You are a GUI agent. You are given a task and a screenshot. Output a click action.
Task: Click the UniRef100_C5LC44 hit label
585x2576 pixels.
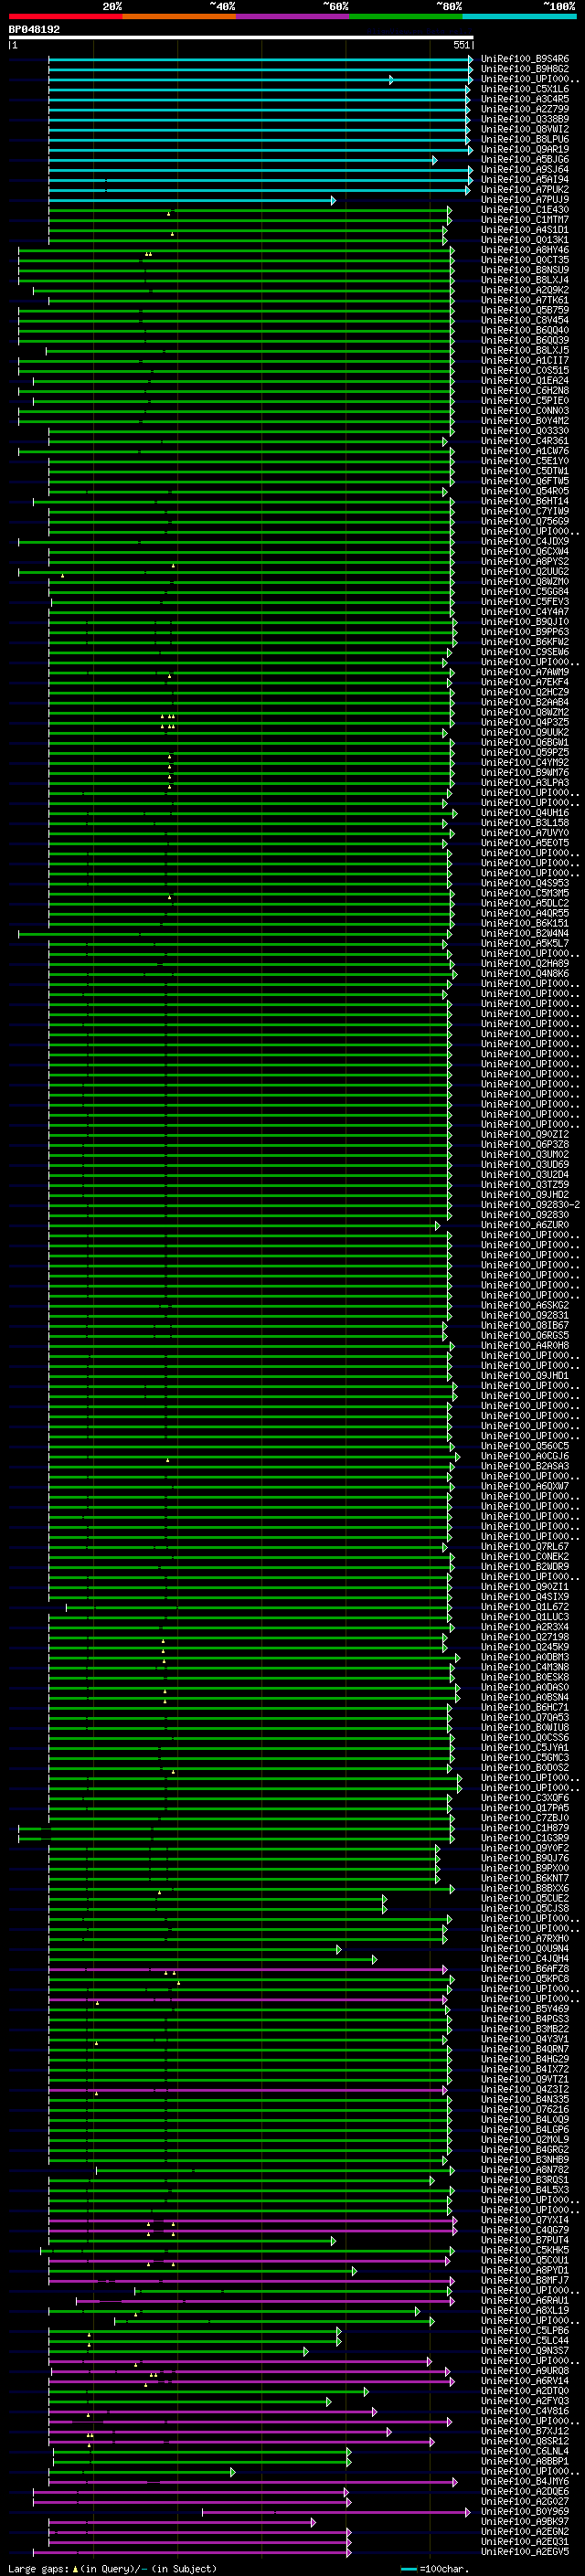point(525,2340)
